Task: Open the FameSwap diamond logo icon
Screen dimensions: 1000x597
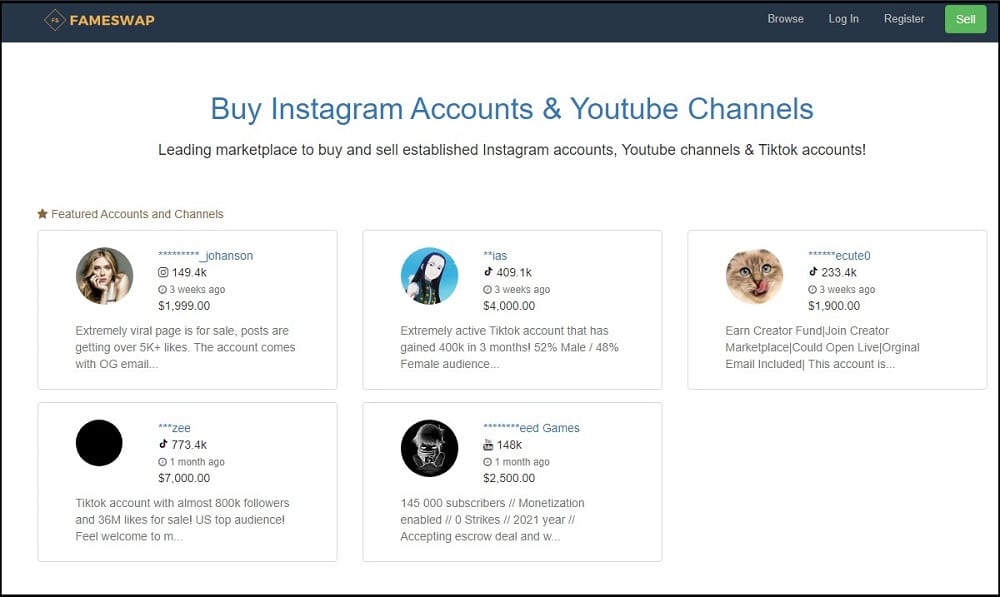Action: (x=55, y=20)
